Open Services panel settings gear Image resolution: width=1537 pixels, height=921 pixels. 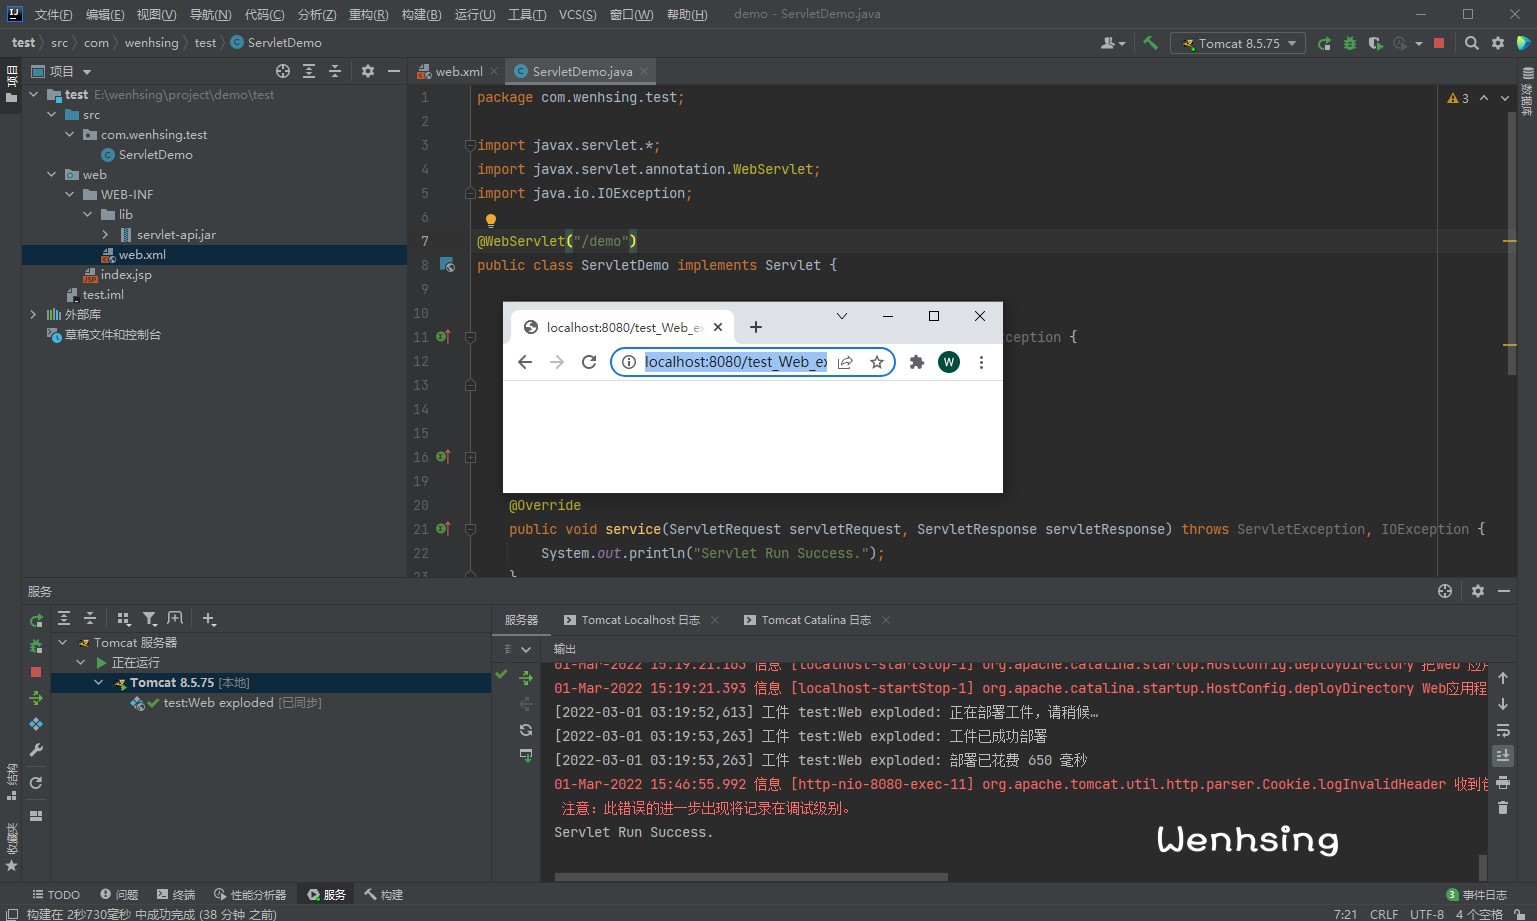(1477, 591)
